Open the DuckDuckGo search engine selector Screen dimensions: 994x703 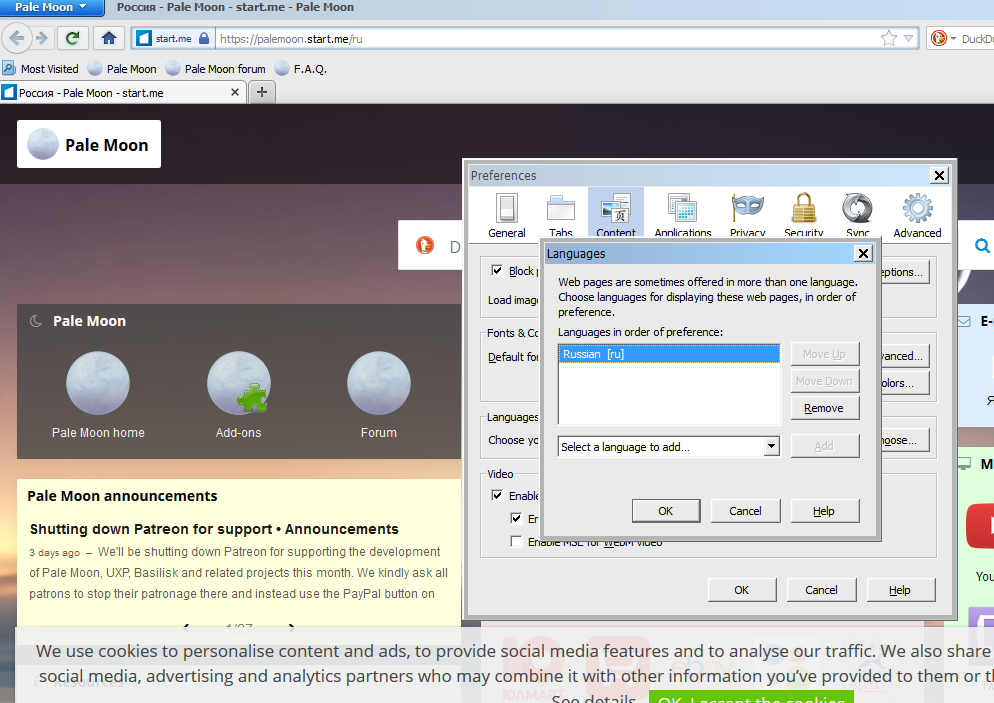[x=943, y=39]
